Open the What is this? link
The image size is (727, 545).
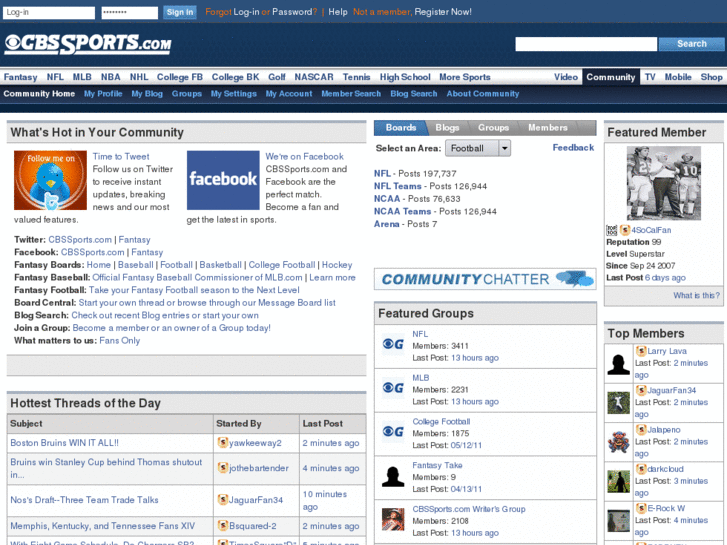[x=696, y=295]
